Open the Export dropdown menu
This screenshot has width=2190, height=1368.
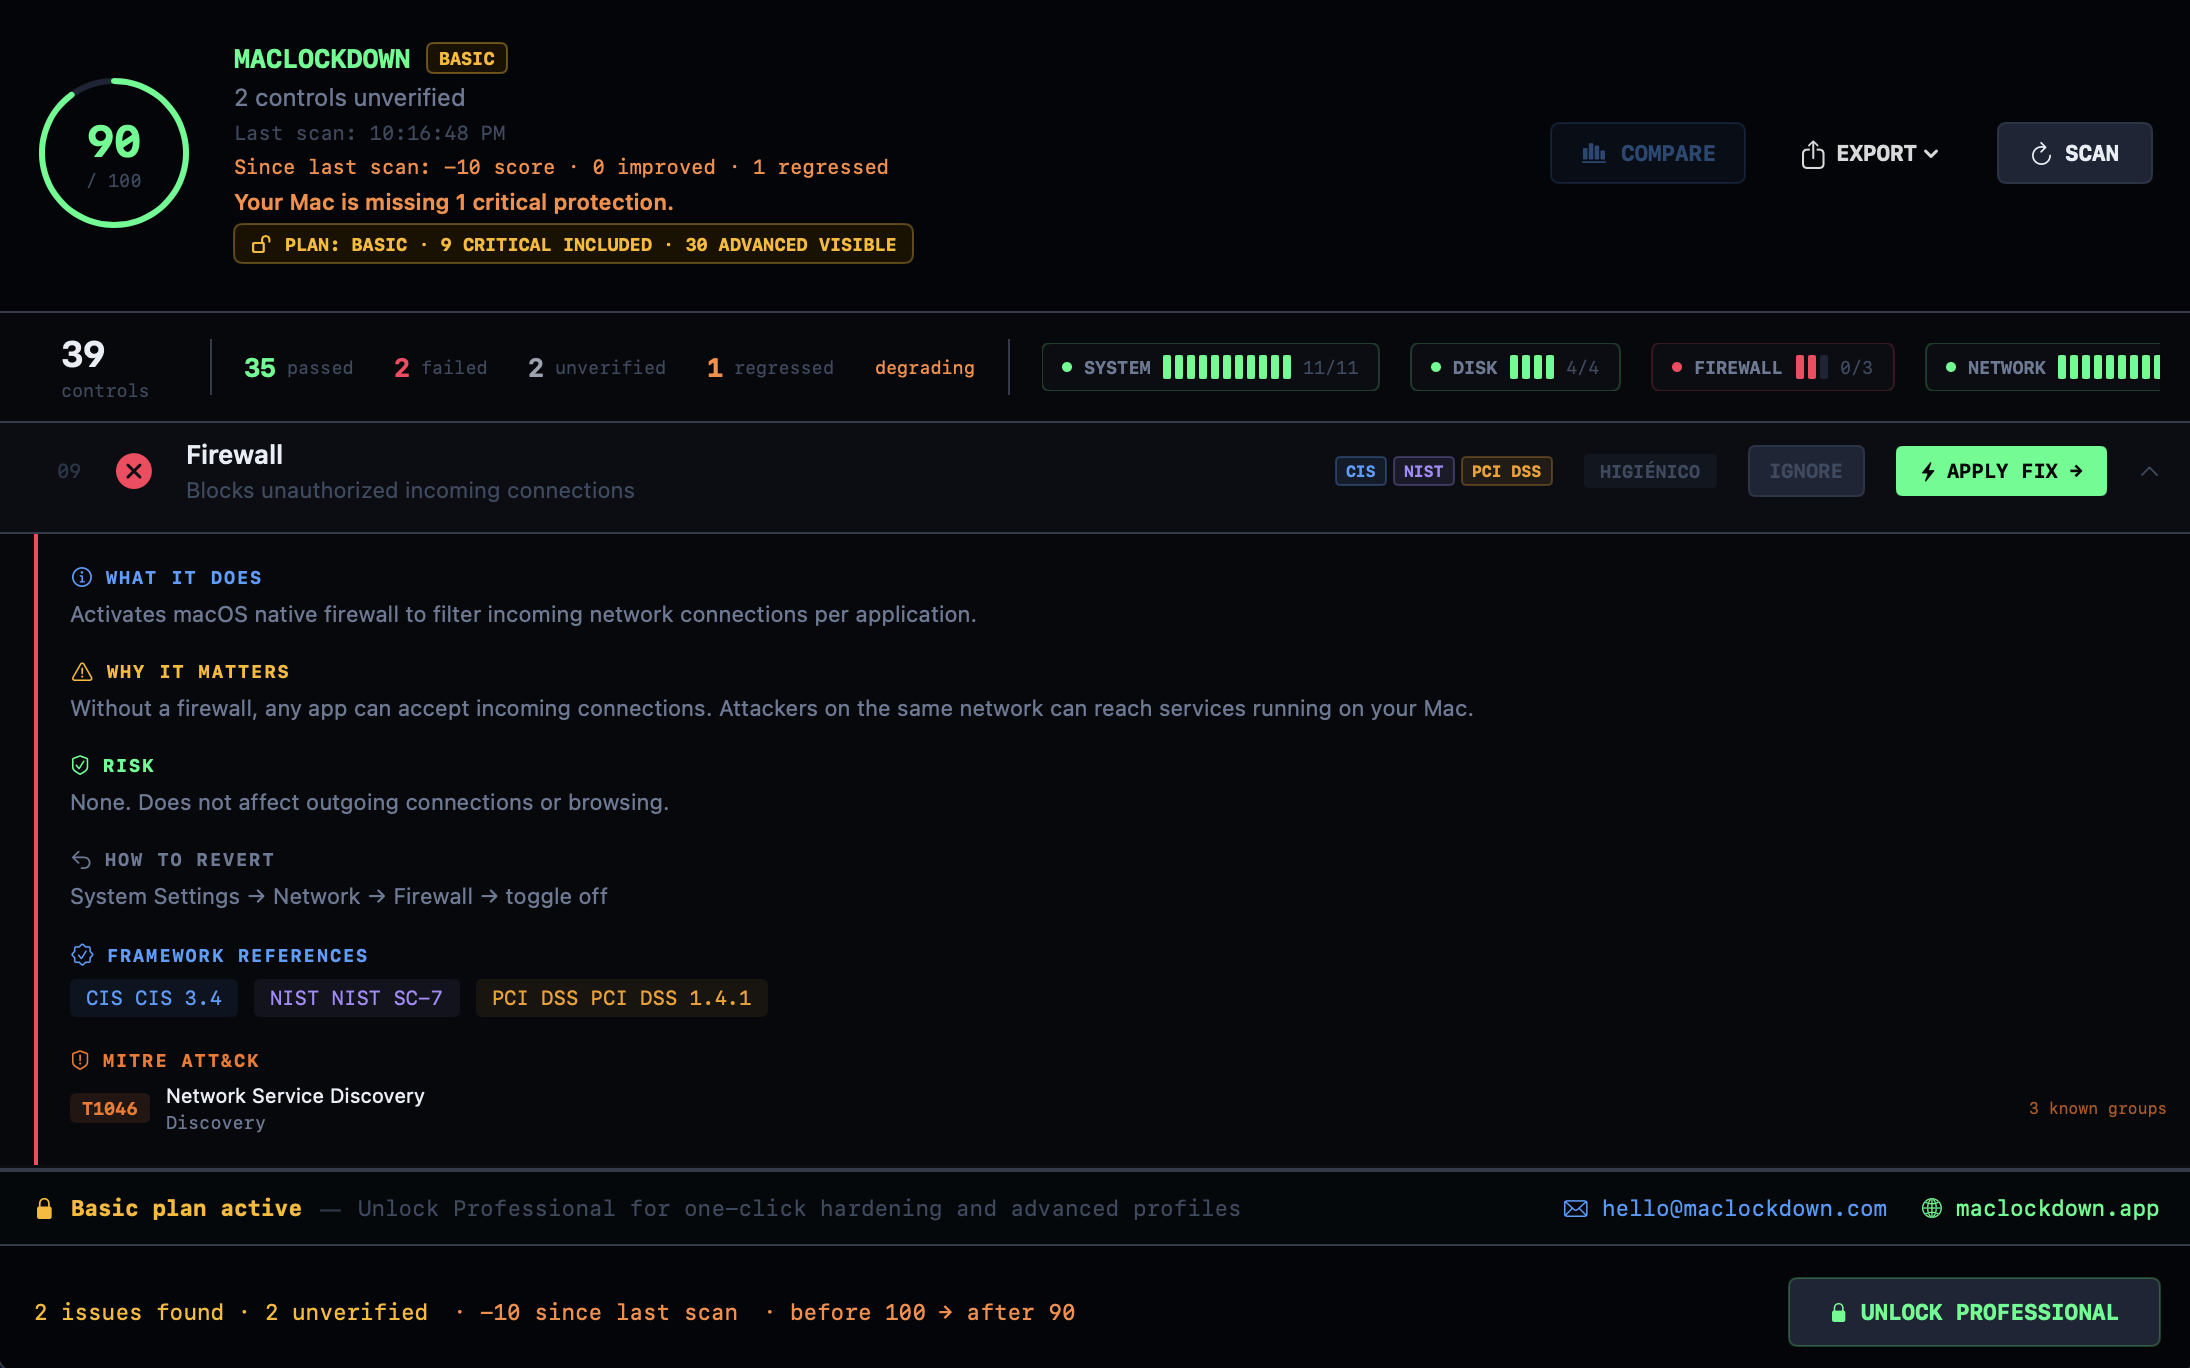click(1869, 154)
